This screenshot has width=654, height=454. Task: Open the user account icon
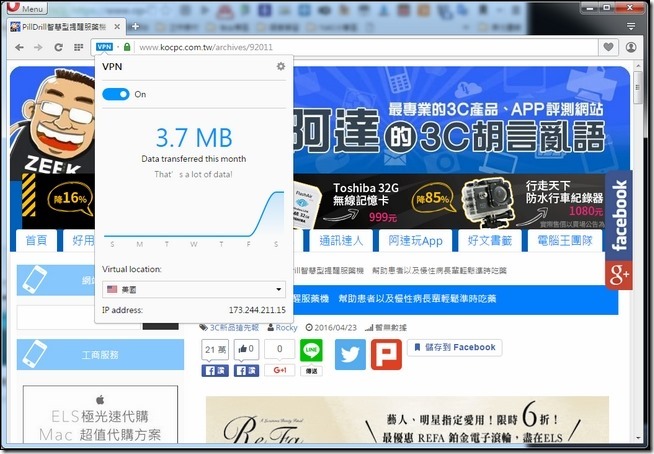[x=631, y=47]
